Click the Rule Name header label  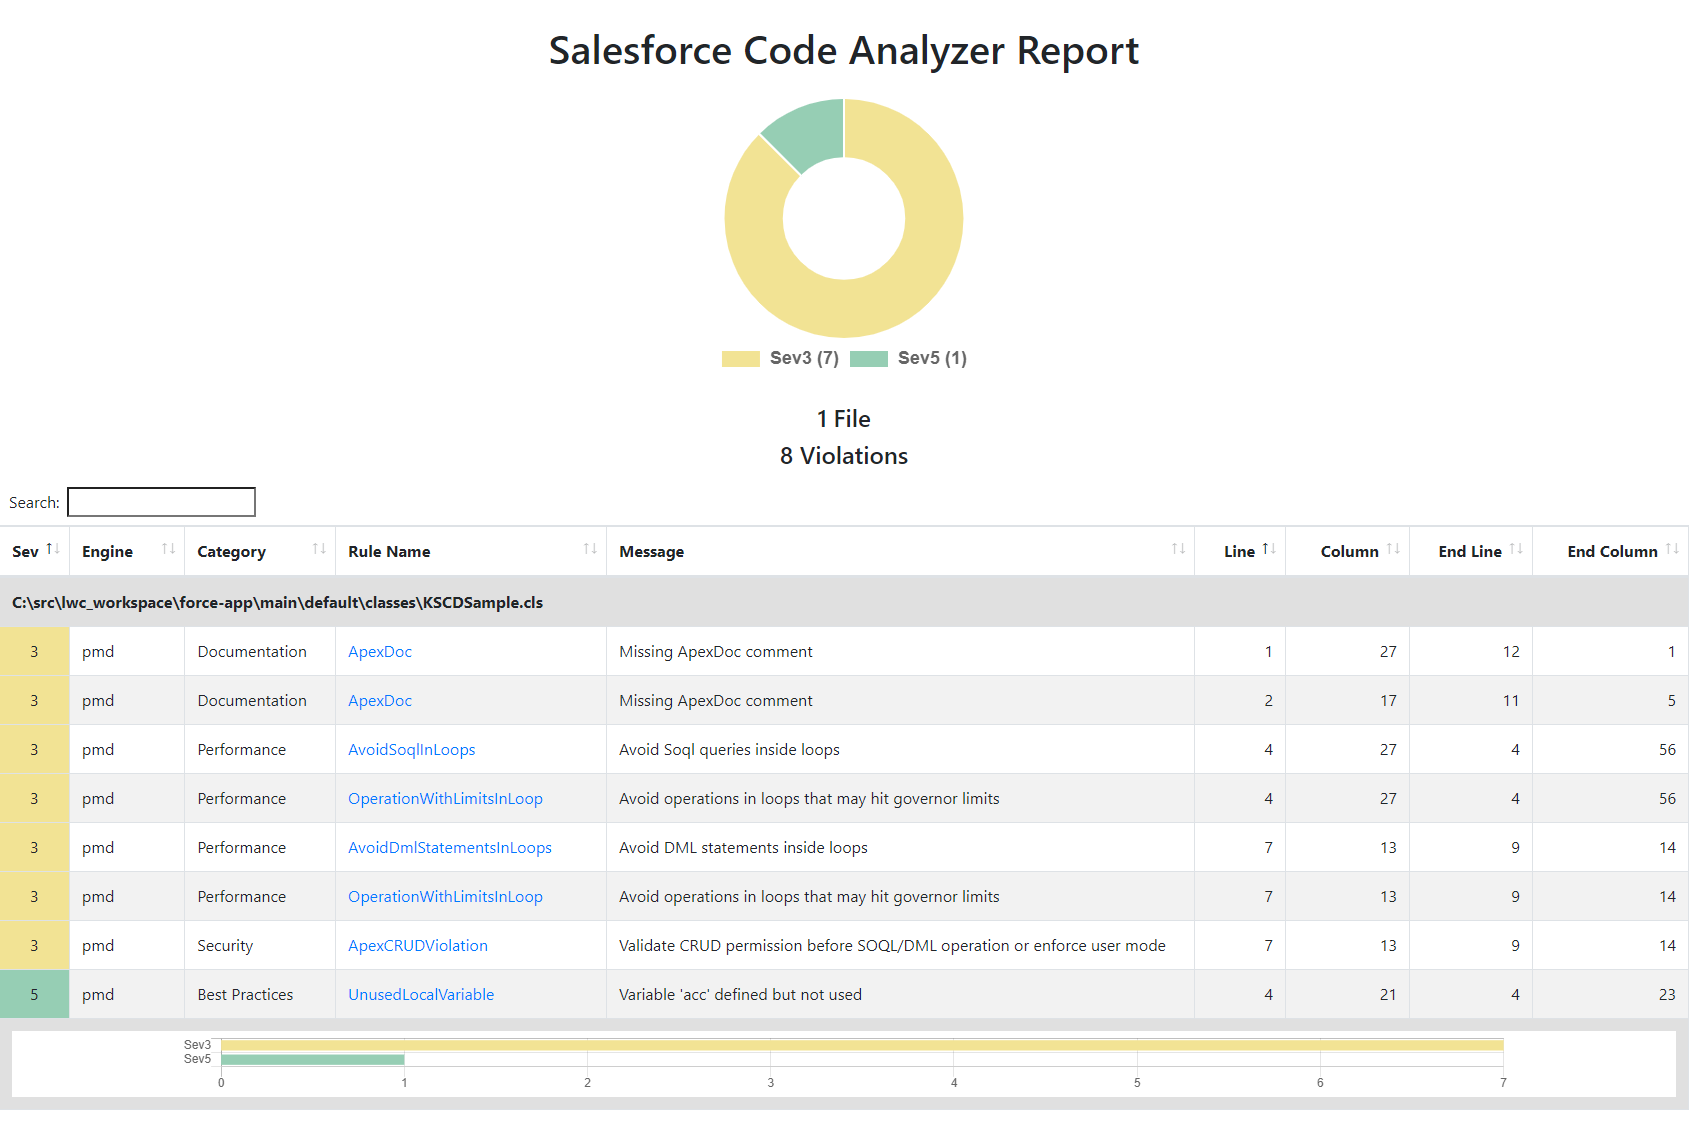[x=389, y=552]
